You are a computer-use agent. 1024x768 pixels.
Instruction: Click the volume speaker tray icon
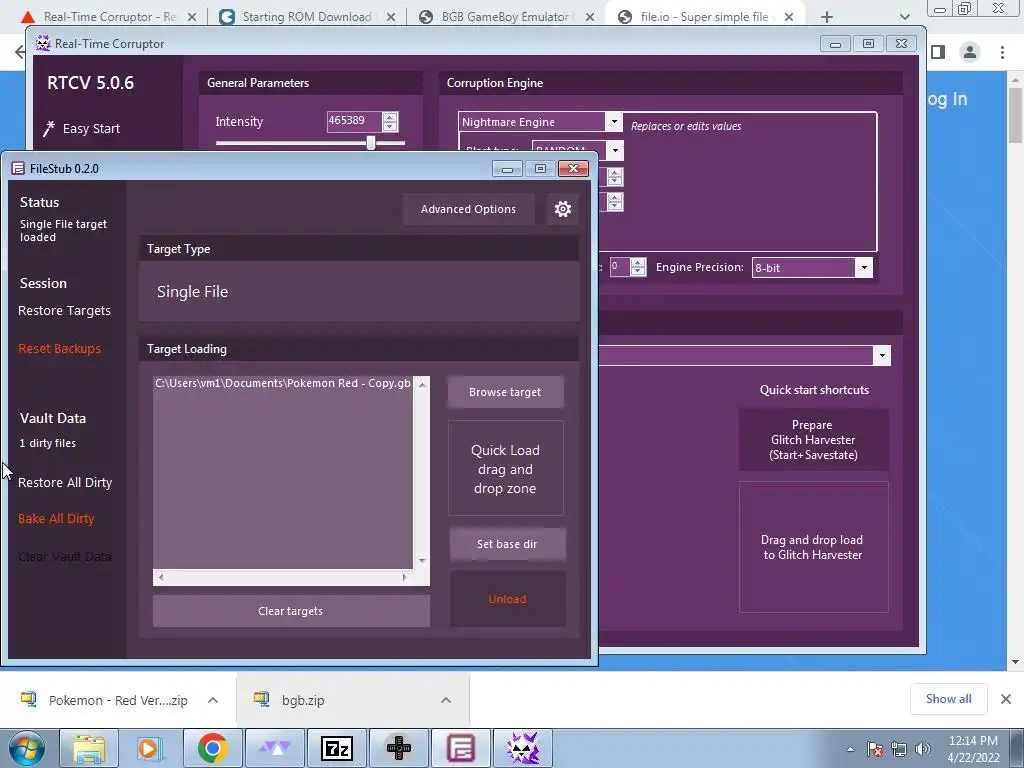pos(923,749)
